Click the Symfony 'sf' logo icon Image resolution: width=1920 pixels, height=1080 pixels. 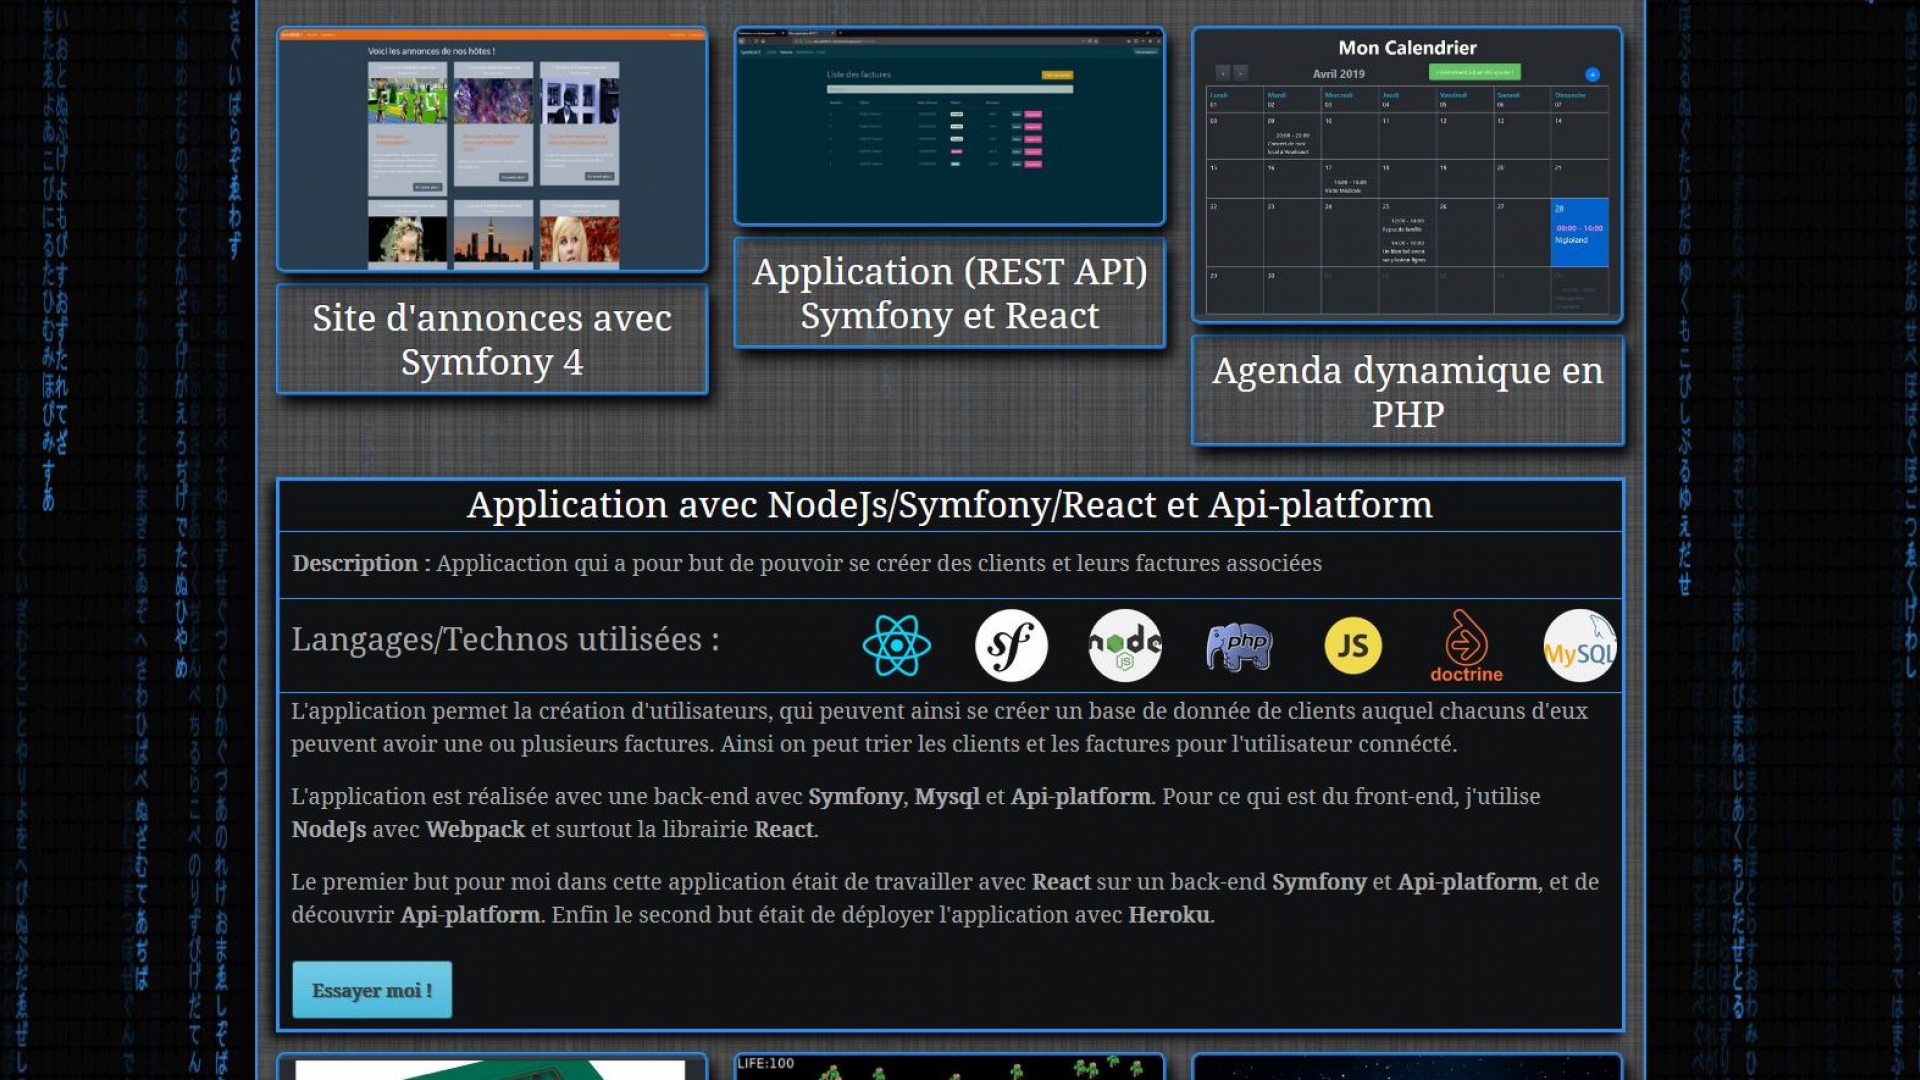[x=1011, y=646]
